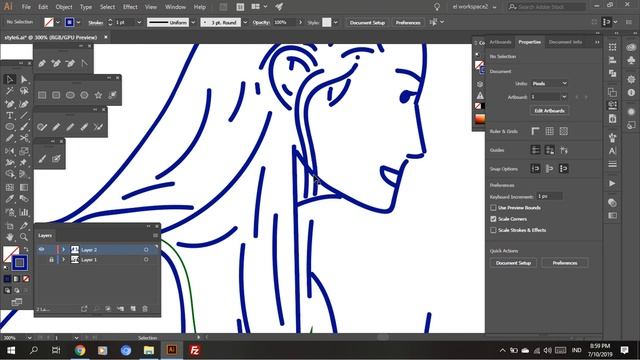
Task: Show the pixel grid in Ruler & Grids
Action: [x=564, y=131]
